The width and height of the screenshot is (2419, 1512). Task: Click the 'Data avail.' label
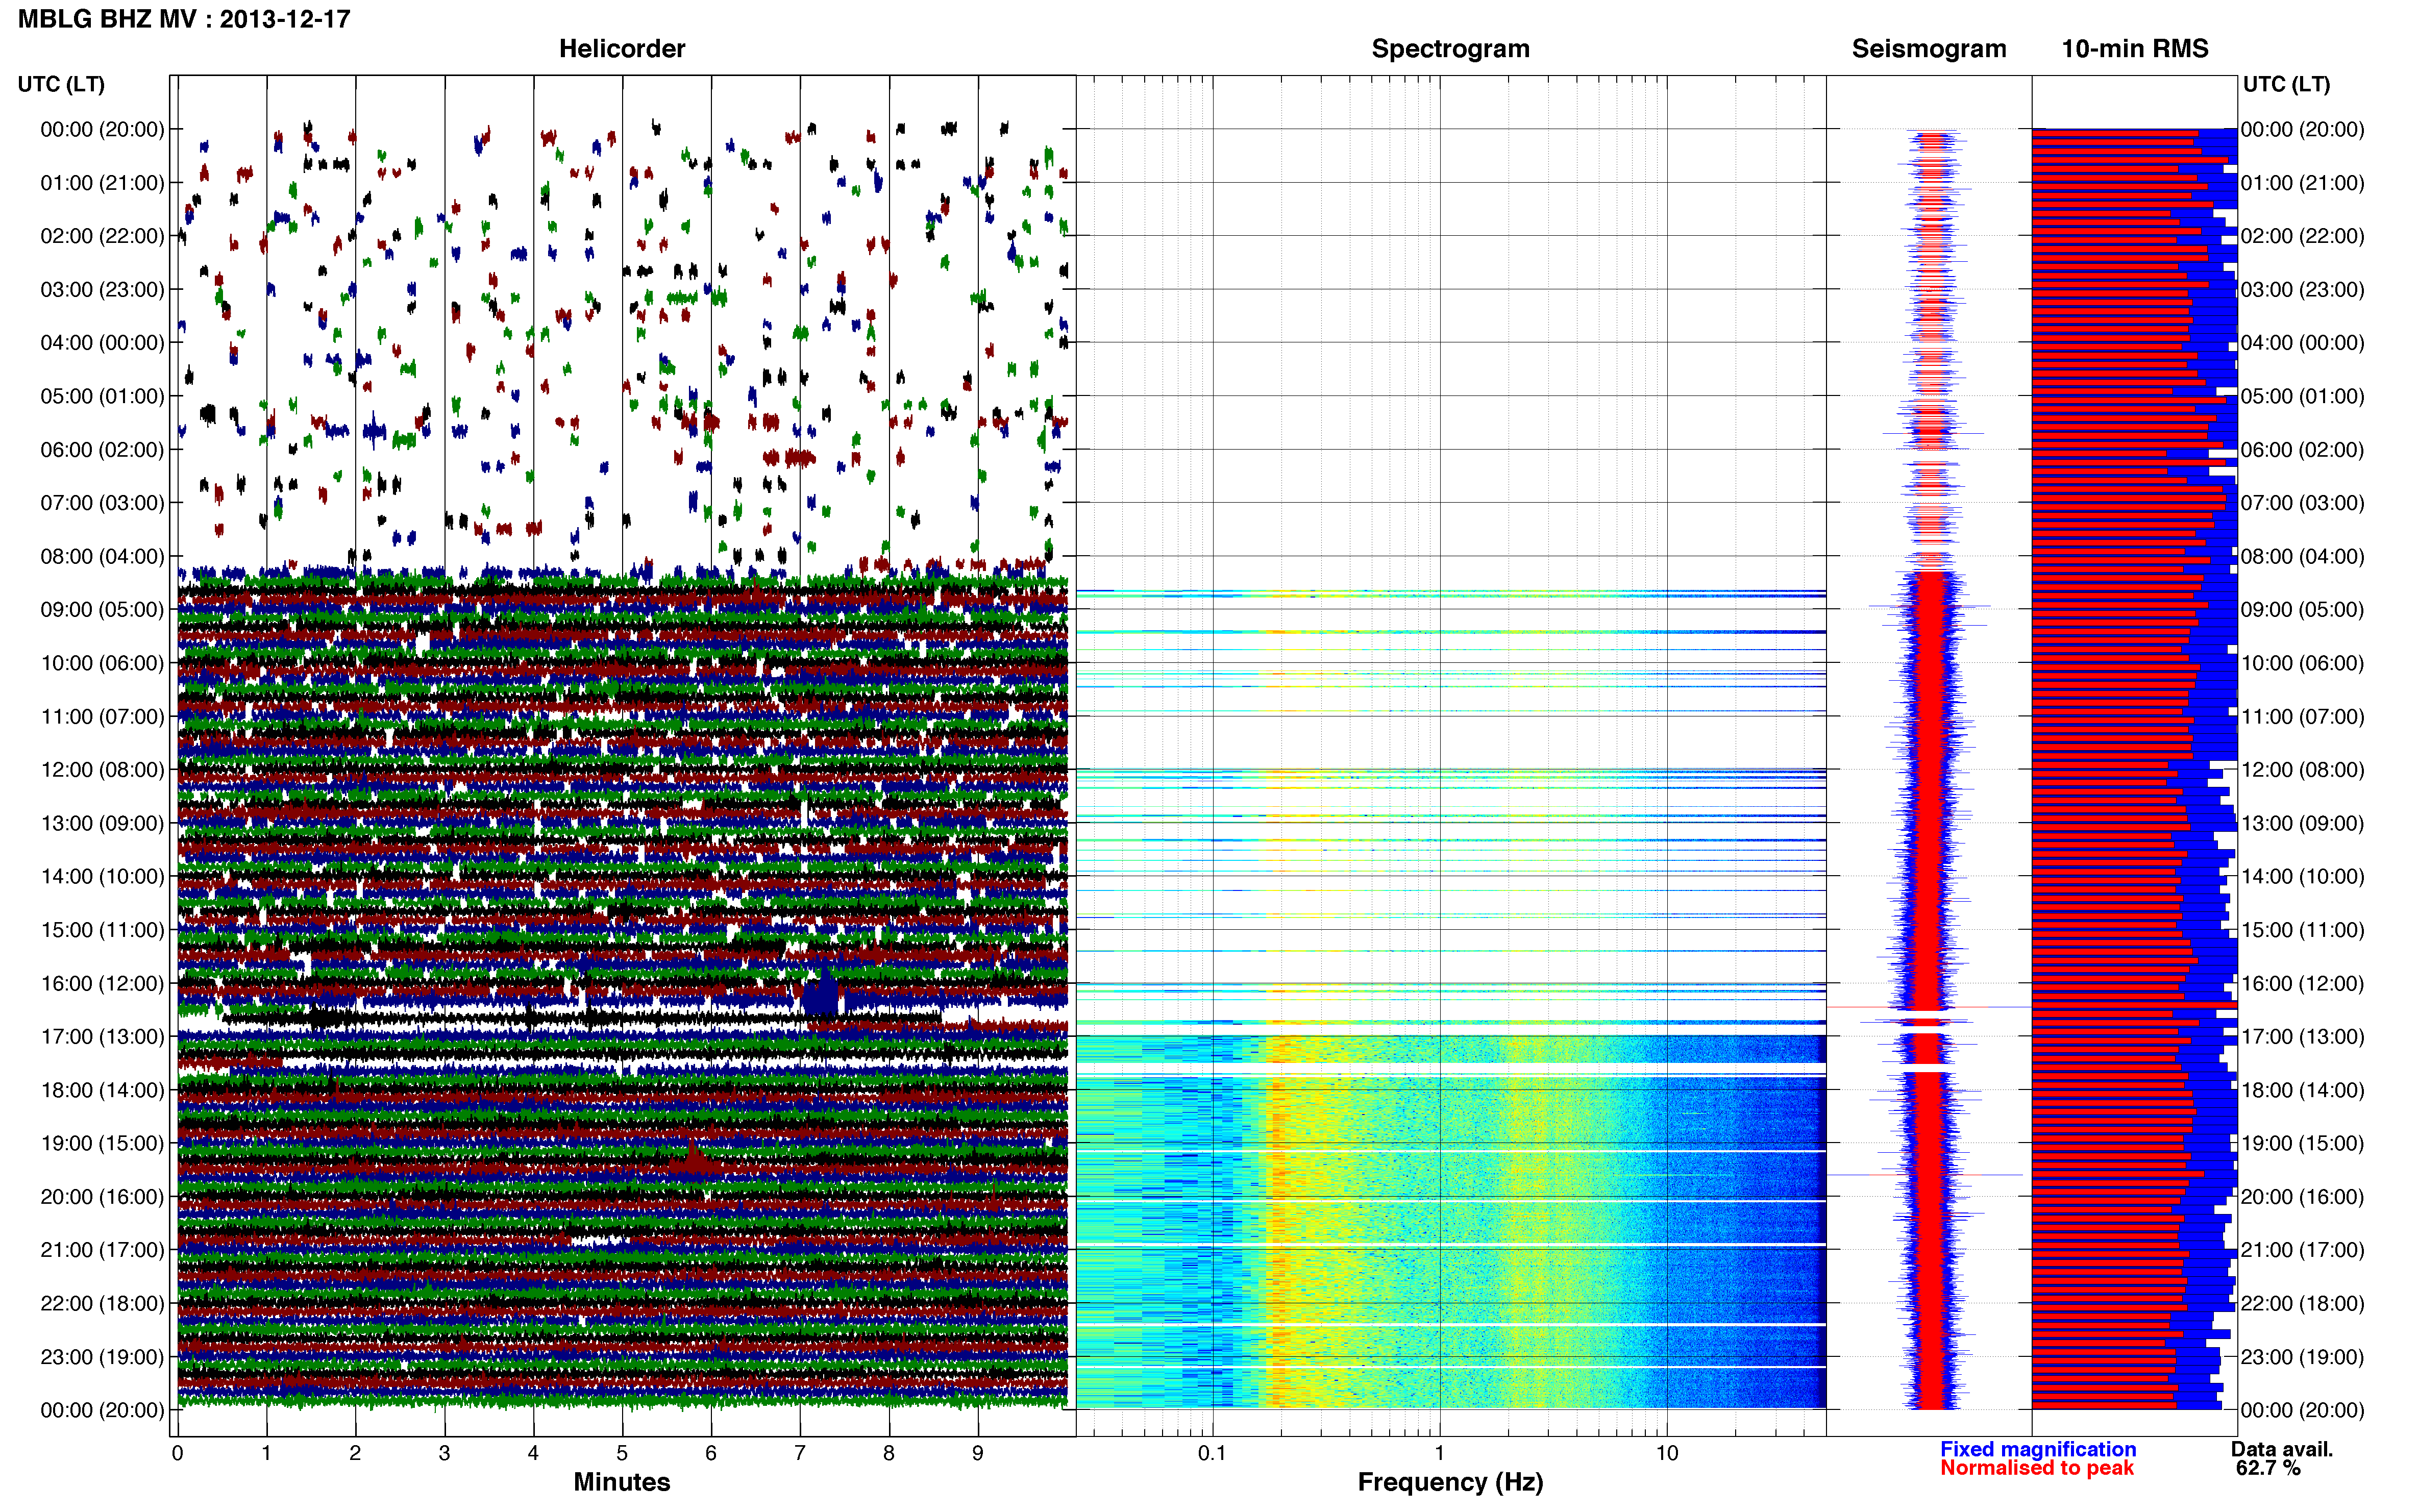pyautogui.click(x=2281, y=1449)
